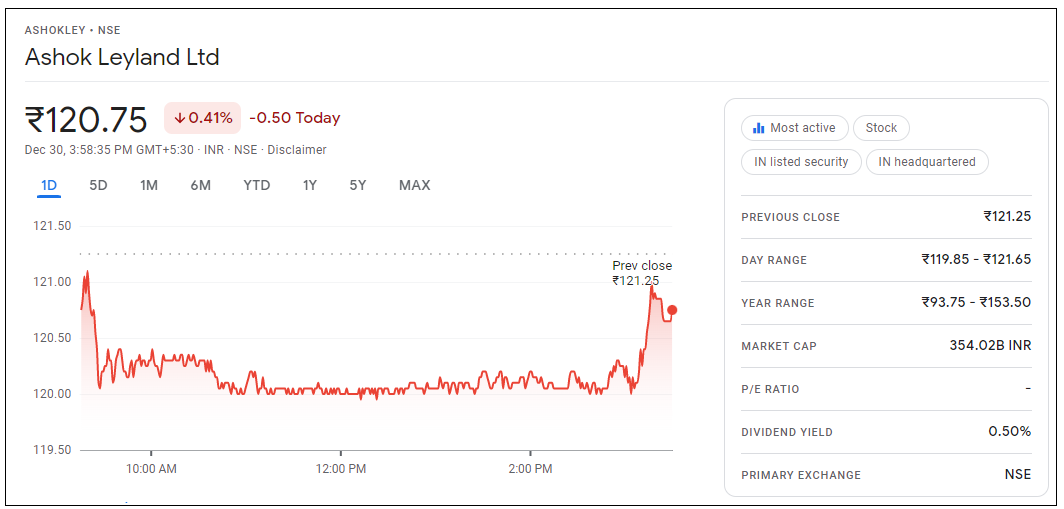Select the 1D time range tab
Image resolution: width=1064 pixels, height=509 pixels.
[x=49, y=185]
